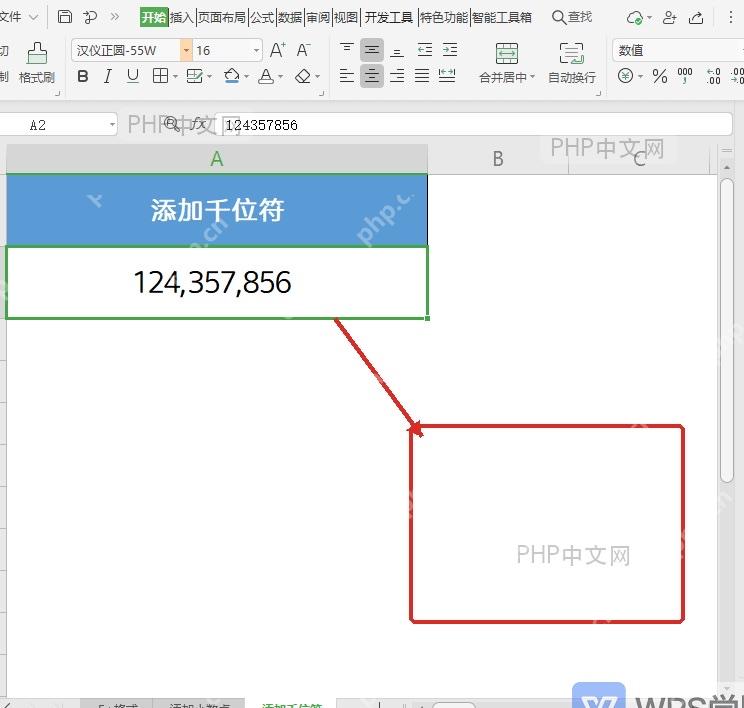Increase the font size with the A+ icon
This screenshot has width=744, height=708.
click(278, 50)
